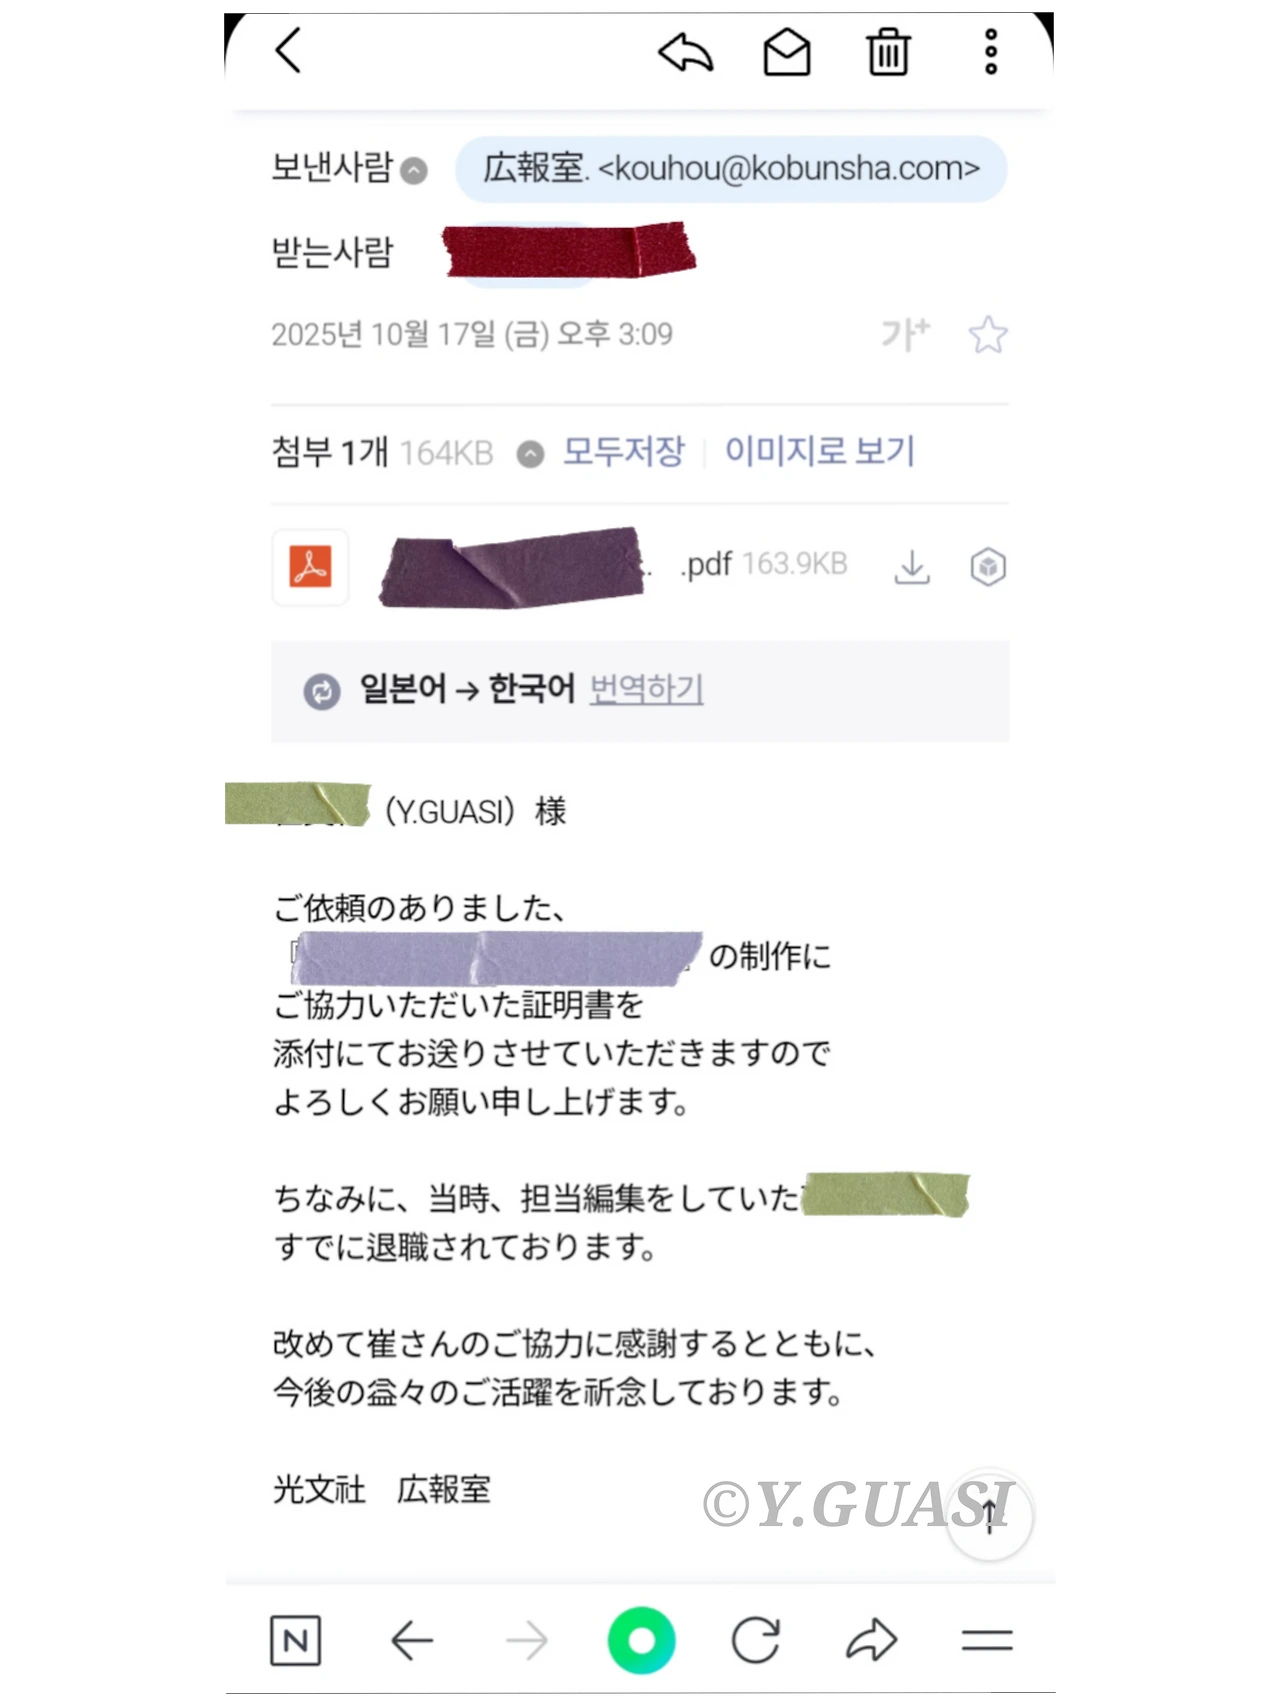Screen dimensions: 1280x1706
Task: Open 이미지로 보기 attachment view
Action: tap(820, 452)
